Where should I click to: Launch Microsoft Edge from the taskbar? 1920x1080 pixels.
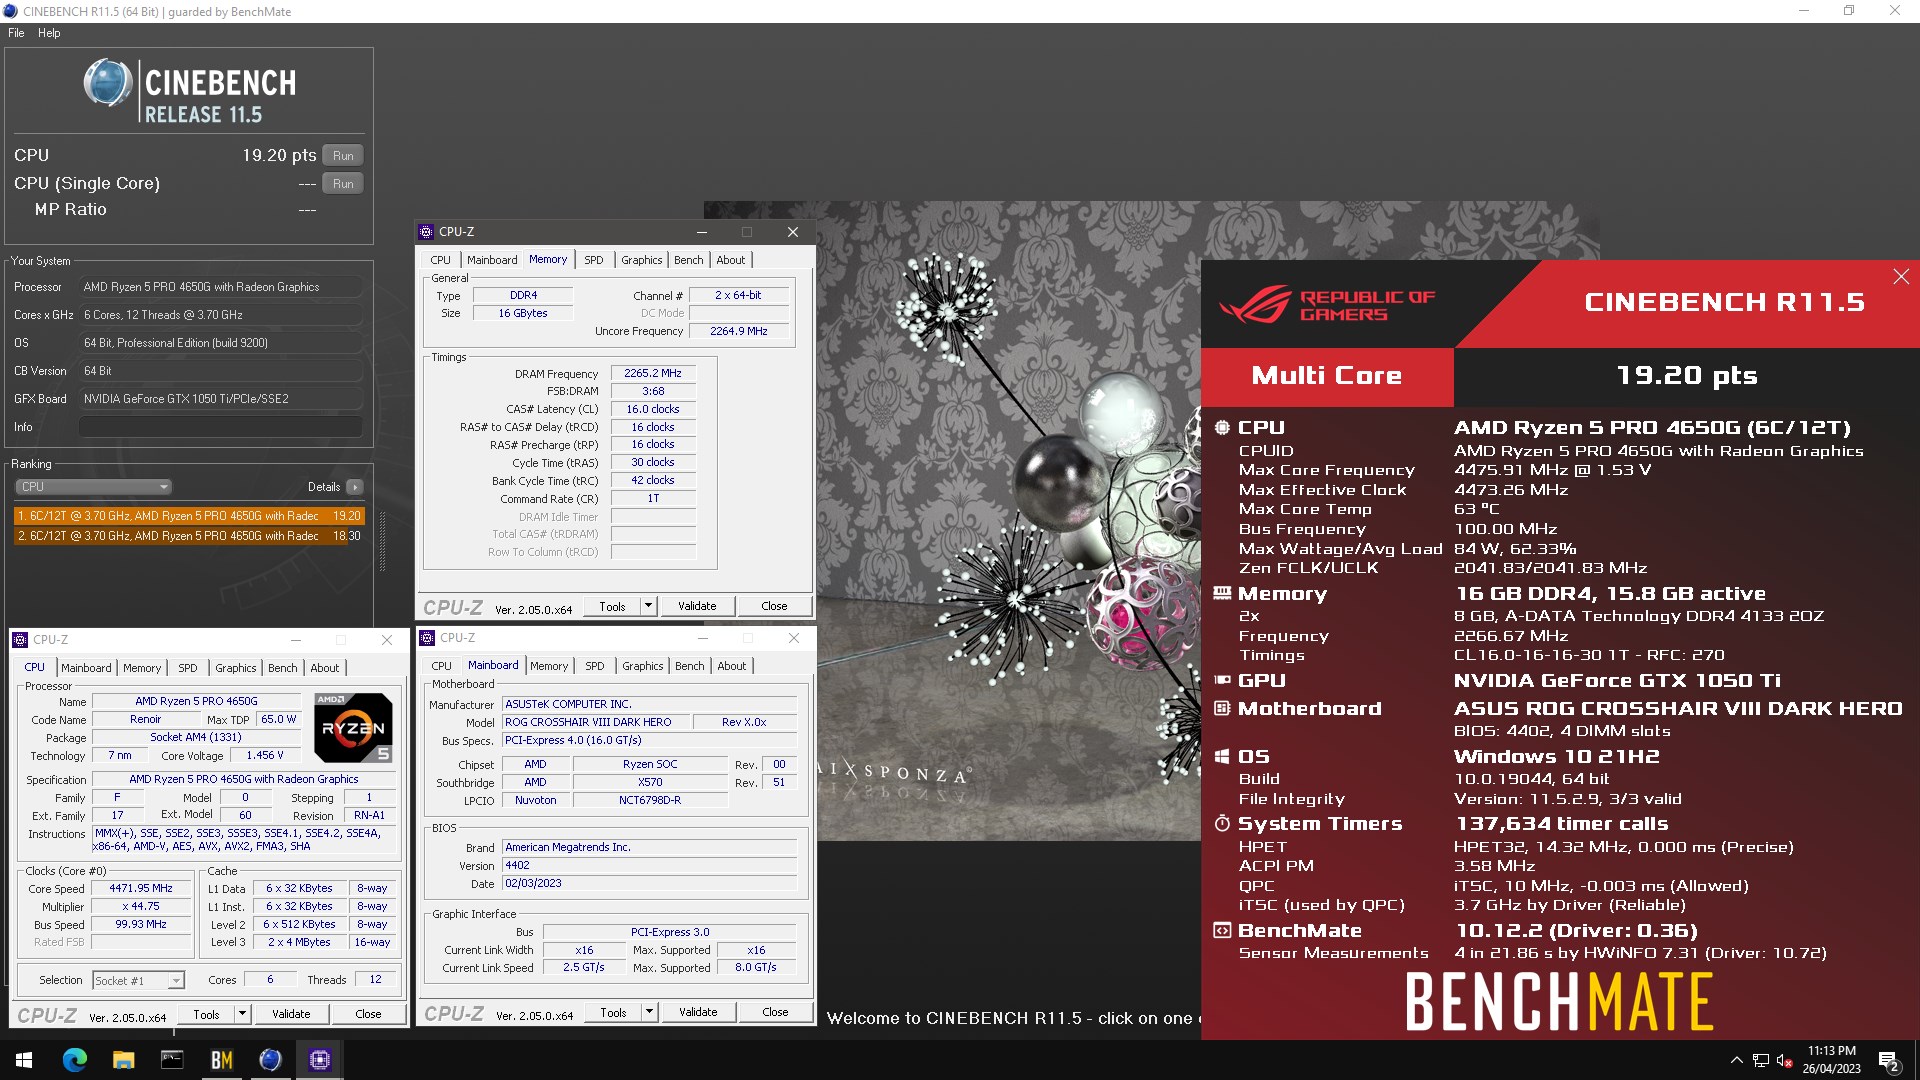click(74, 1060)
